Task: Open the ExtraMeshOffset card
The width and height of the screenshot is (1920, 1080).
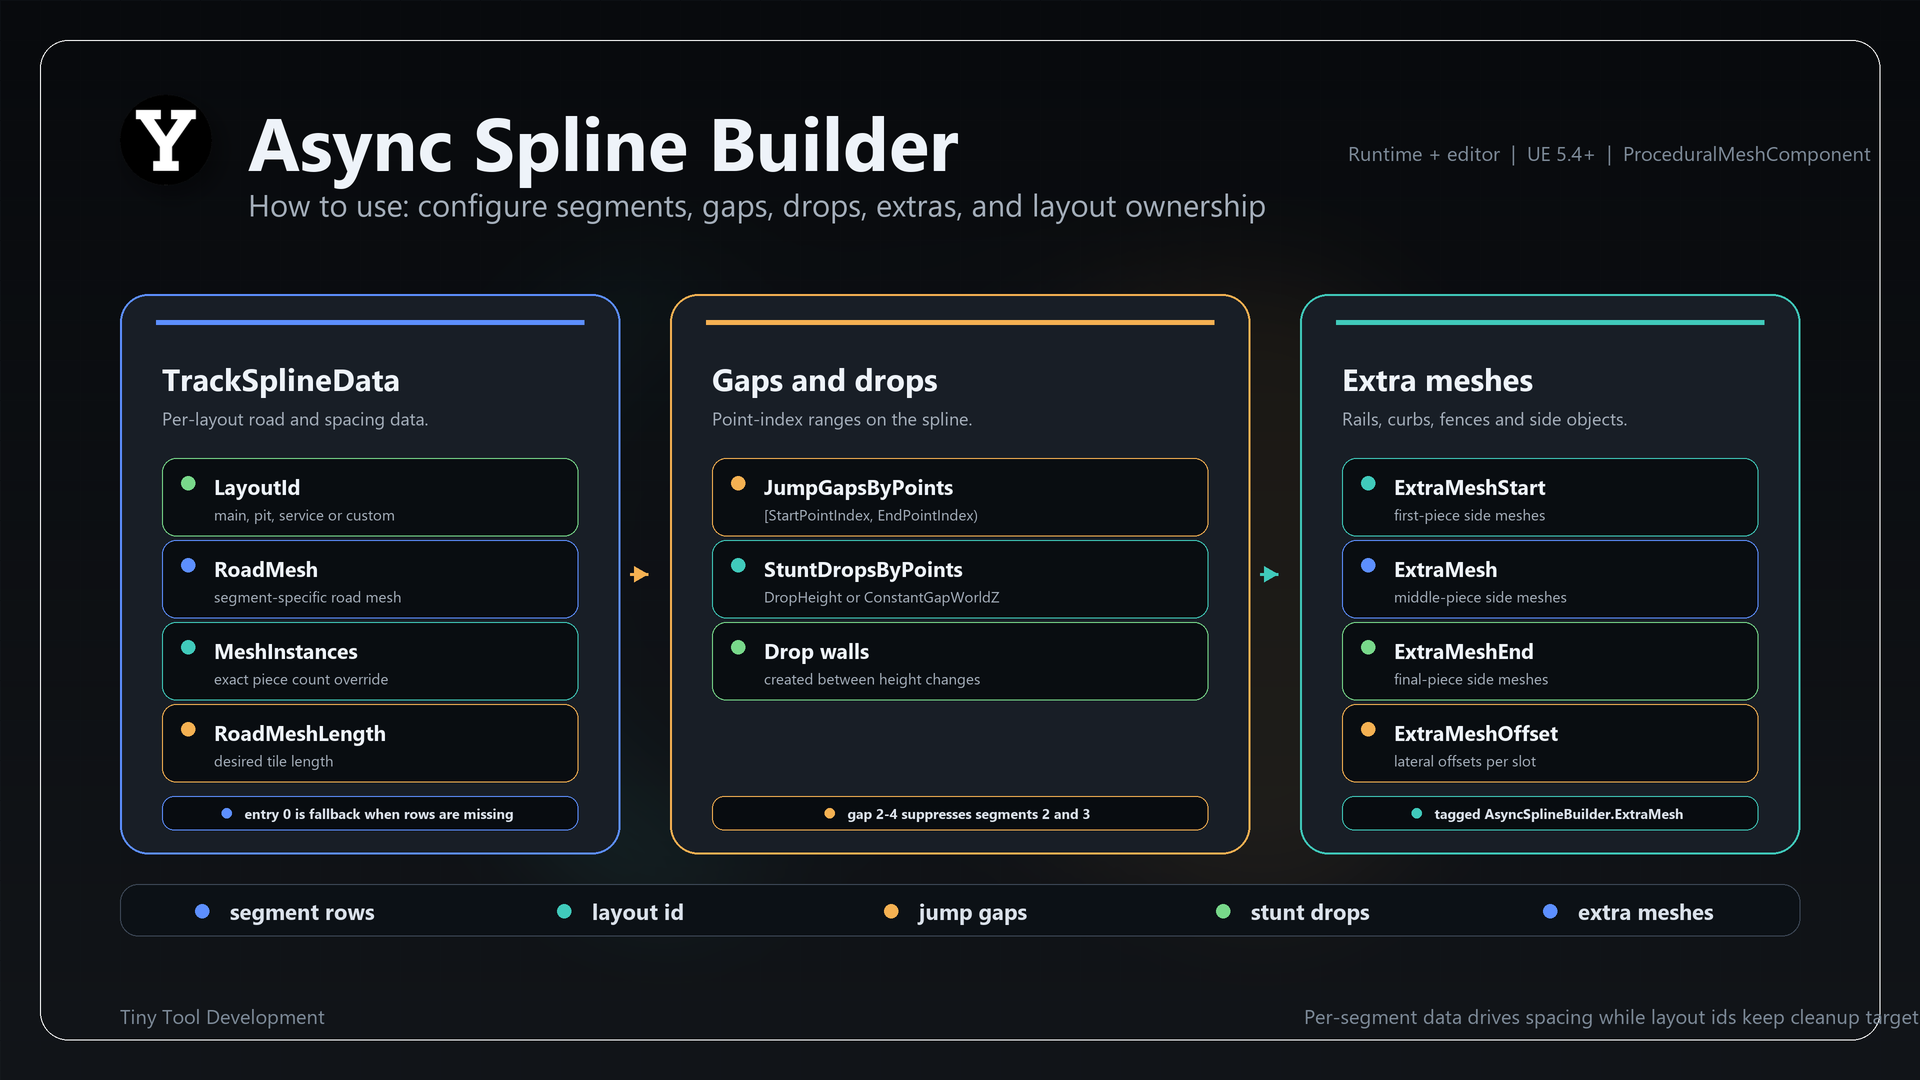Action: 1550,743
